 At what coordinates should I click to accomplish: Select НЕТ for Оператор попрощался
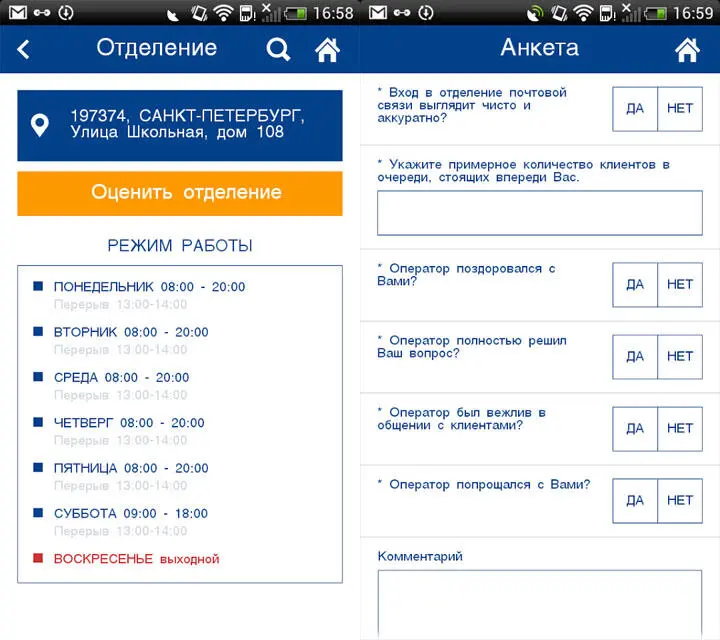point(680,501)
